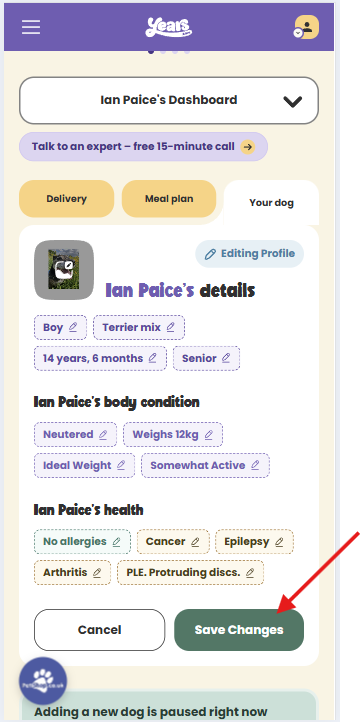Edit the 14 years, 6 months age tag
This screenshot has width=360, height=722.
(x=100, y=358)
